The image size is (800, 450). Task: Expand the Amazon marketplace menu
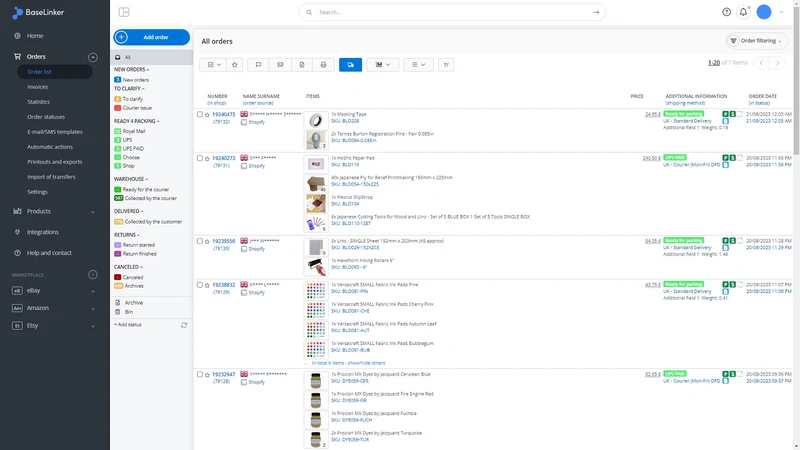(93, 309)
